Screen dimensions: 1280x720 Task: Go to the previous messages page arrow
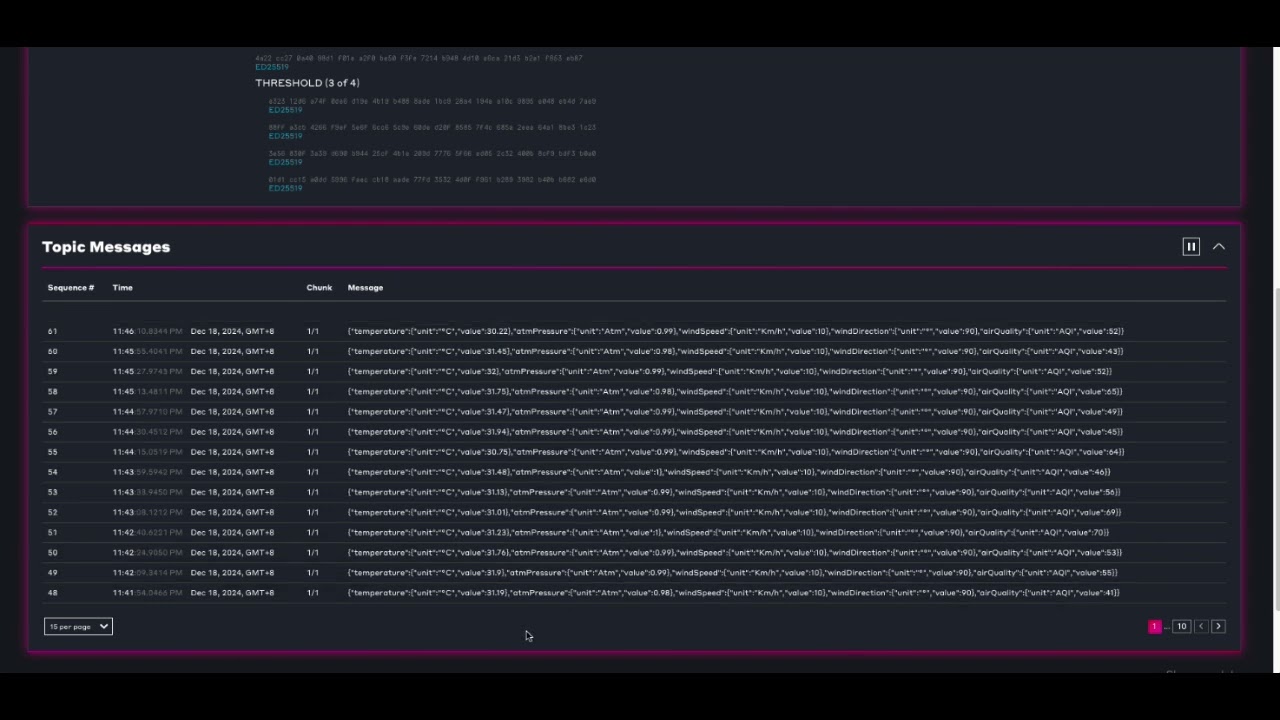coord(1201,627)
